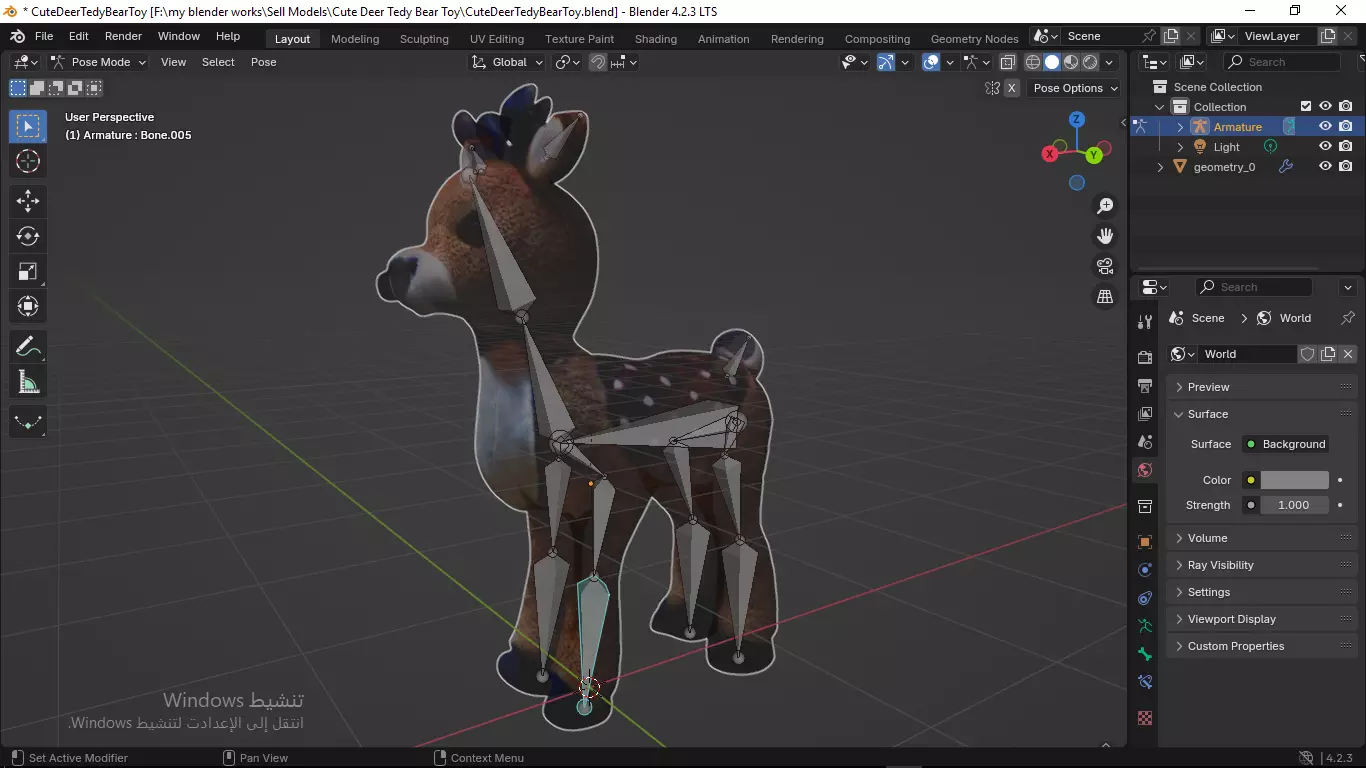Viewport: 1366px width, 768px height.
Task: Expand the geometry_0 tree item
Action: [1160, 167]
